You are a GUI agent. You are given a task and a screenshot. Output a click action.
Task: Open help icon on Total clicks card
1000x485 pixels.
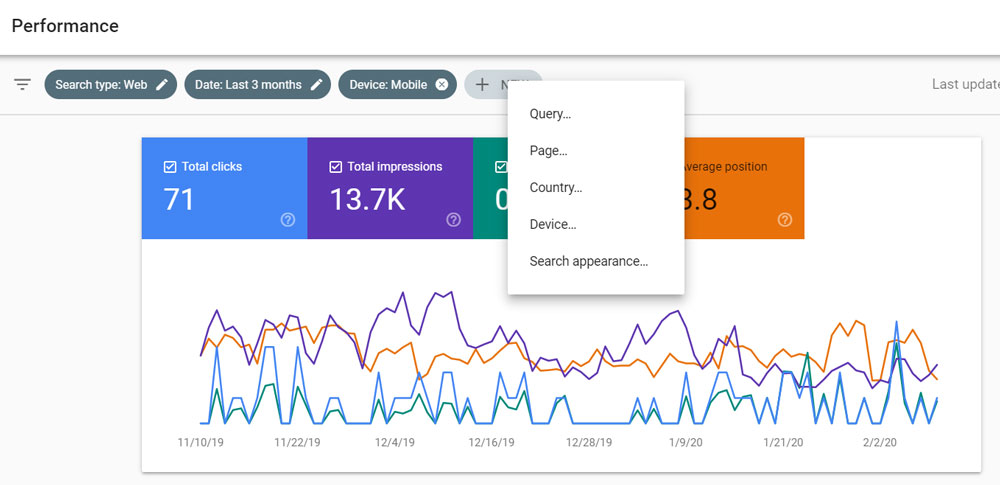pyautogui.click(x=288, y=220)
